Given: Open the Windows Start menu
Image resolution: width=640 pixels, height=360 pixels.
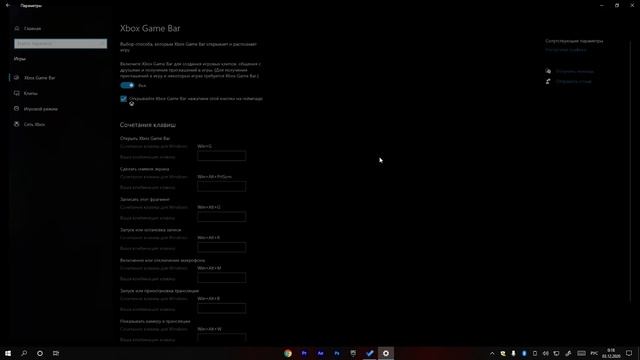Looking at the screenshot, I should [8, 353].
